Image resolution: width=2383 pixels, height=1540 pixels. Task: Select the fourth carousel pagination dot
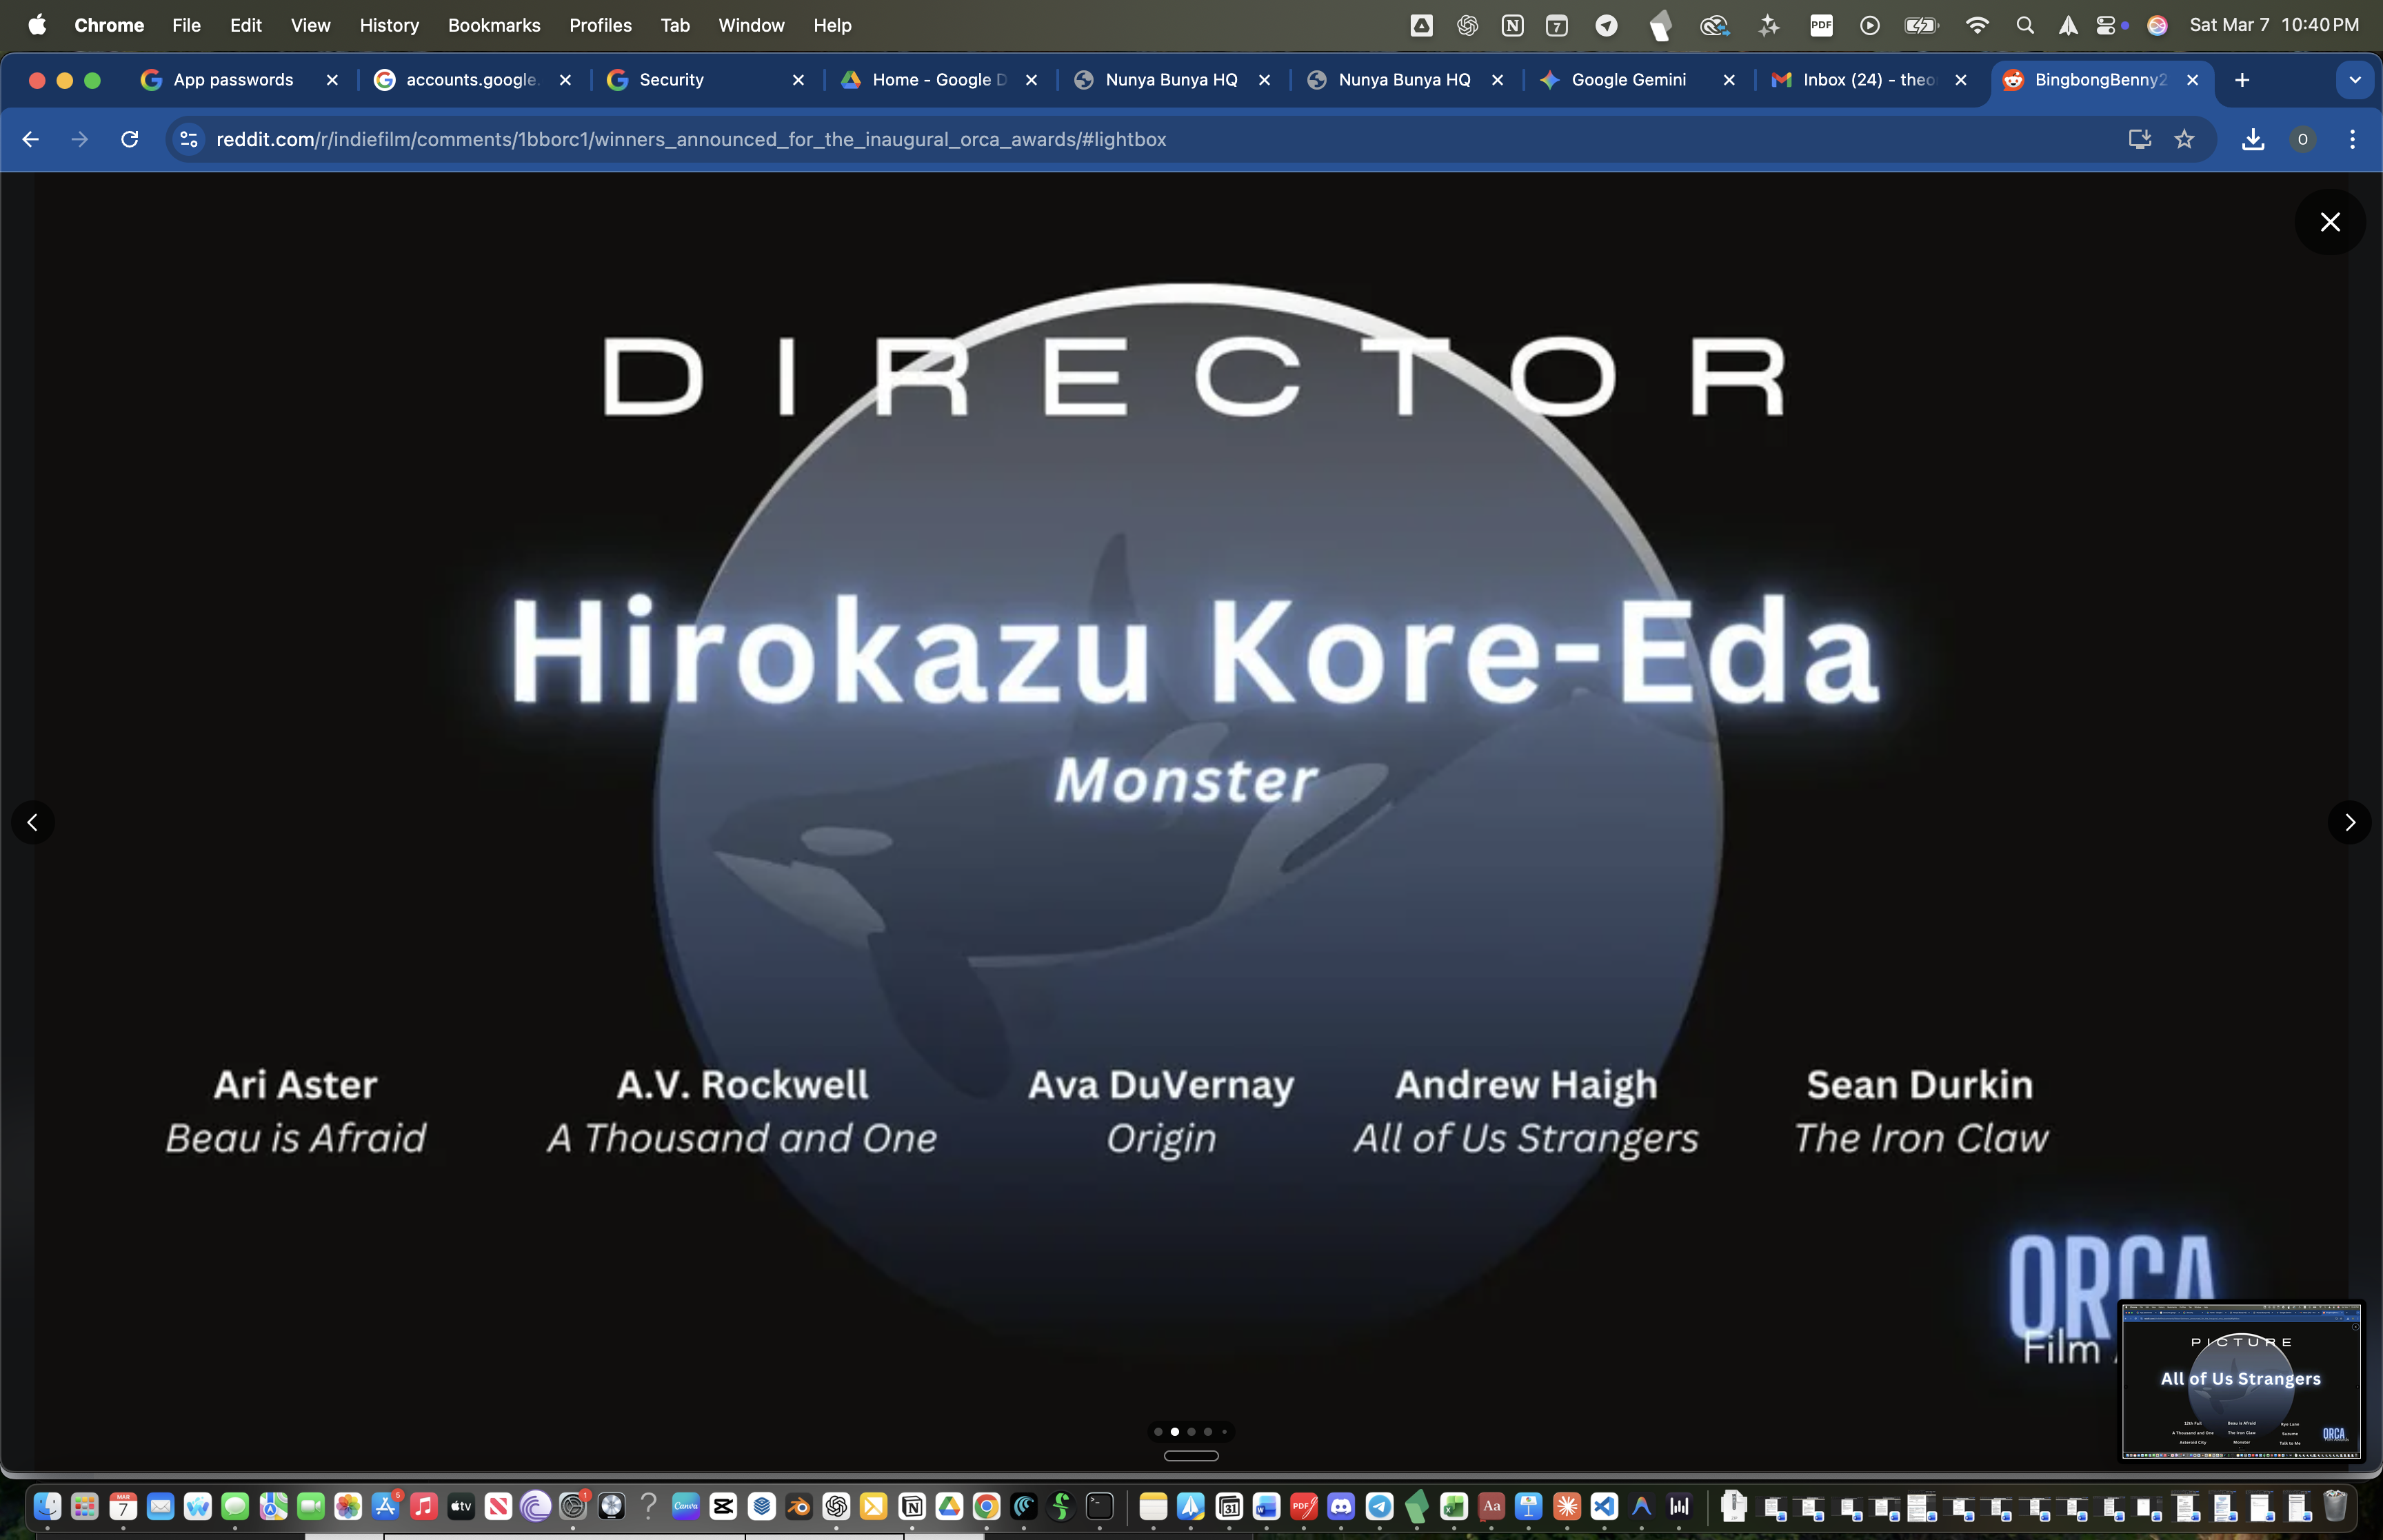pos(1208,1431)
